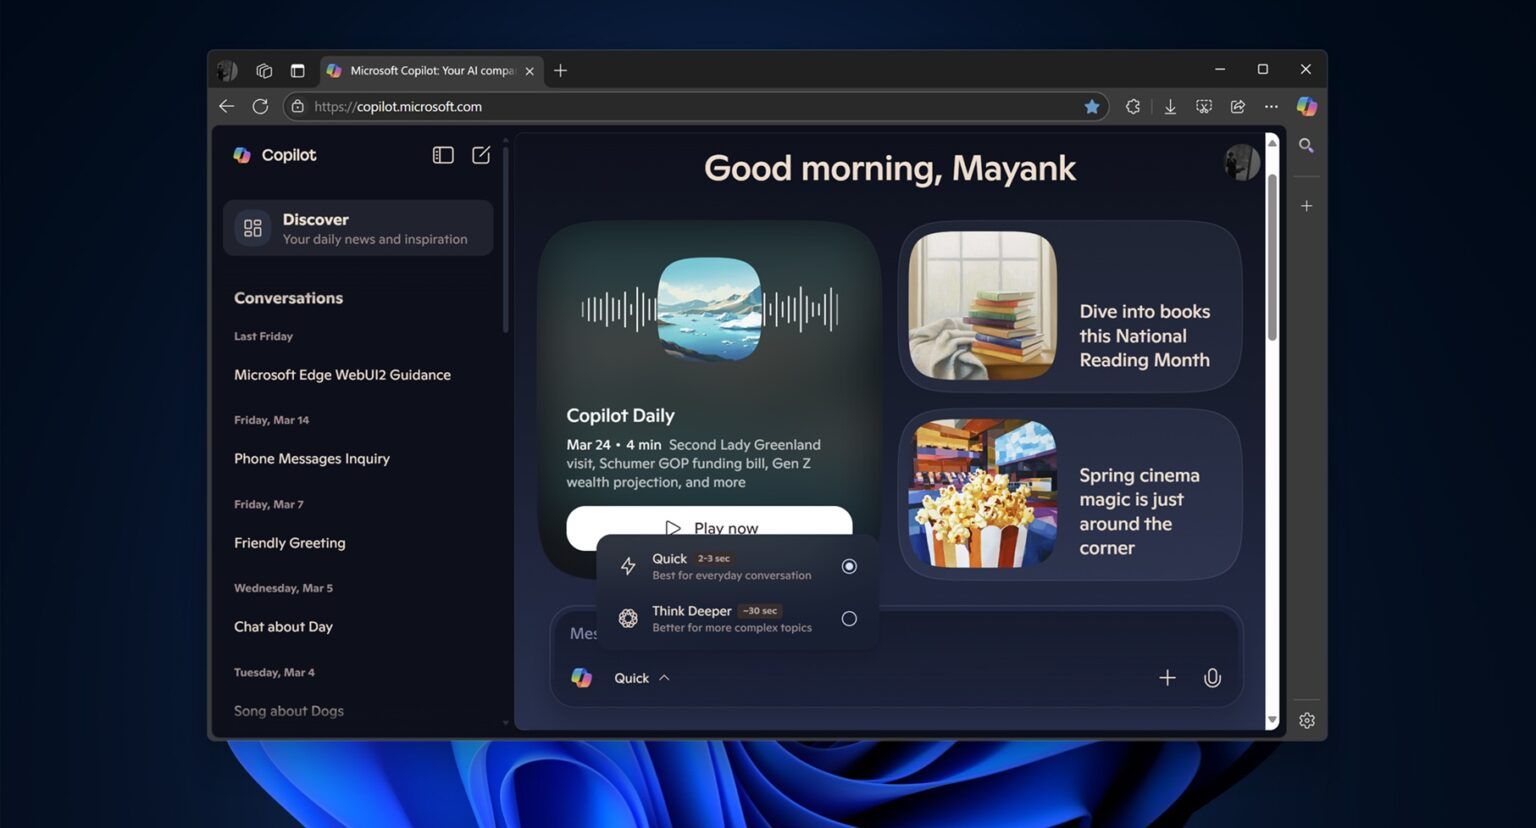This screenshot has width=1536, height=828.
Task: Click the "Wednesday, Mar 5" date label
Action: 283,588
